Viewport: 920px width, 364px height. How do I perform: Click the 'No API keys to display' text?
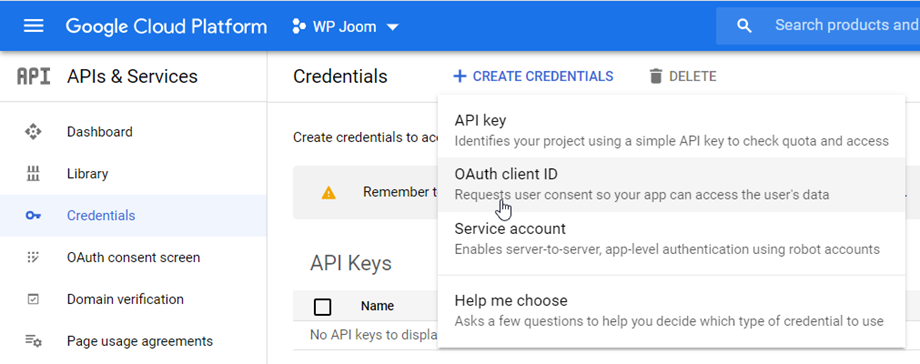(x=374, y=335)
